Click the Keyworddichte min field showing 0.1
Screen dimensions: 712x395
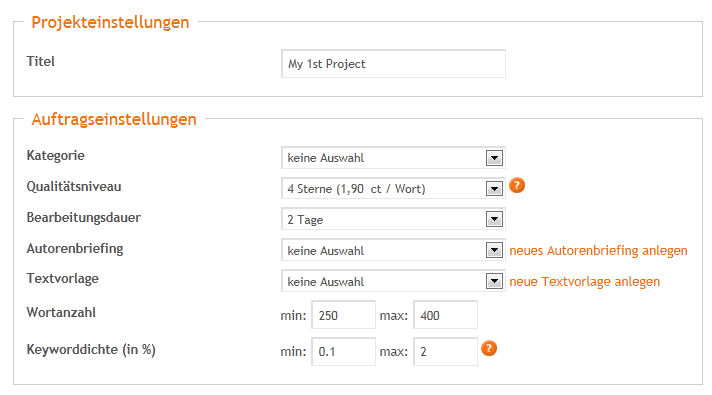(343, 351)
